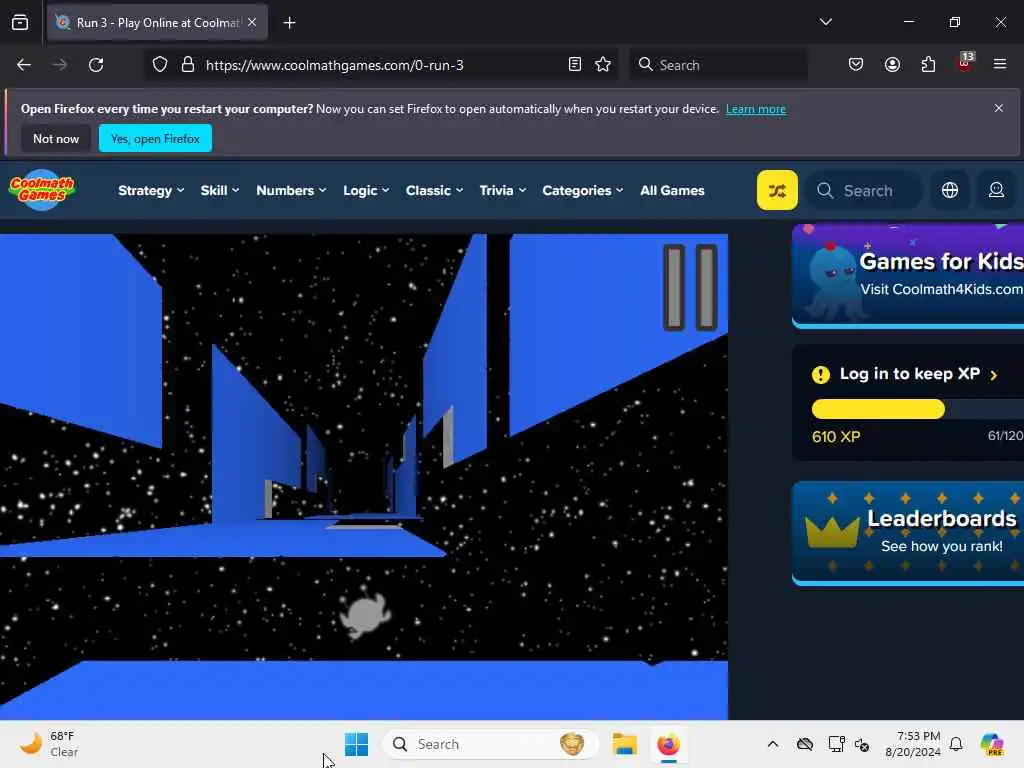Open the Firefox account icon
Image resolution: width=1024 pixels, height=768 pixels.
[x=892, y=65]
